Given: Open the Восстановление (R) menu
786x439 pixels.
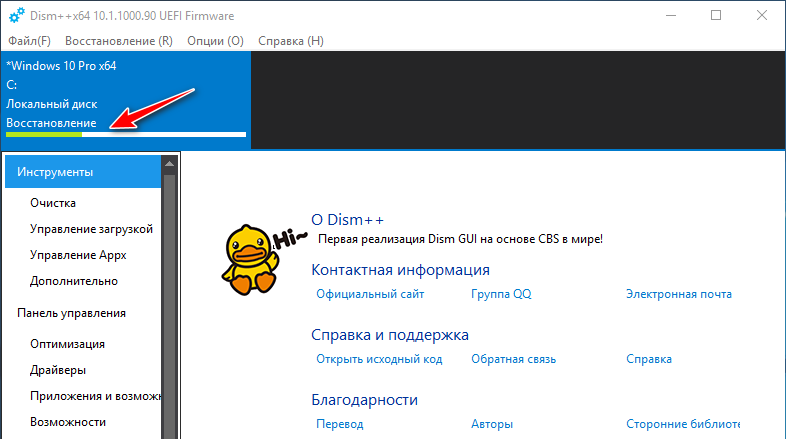Looking at the screenshot, I should [119, 41].
